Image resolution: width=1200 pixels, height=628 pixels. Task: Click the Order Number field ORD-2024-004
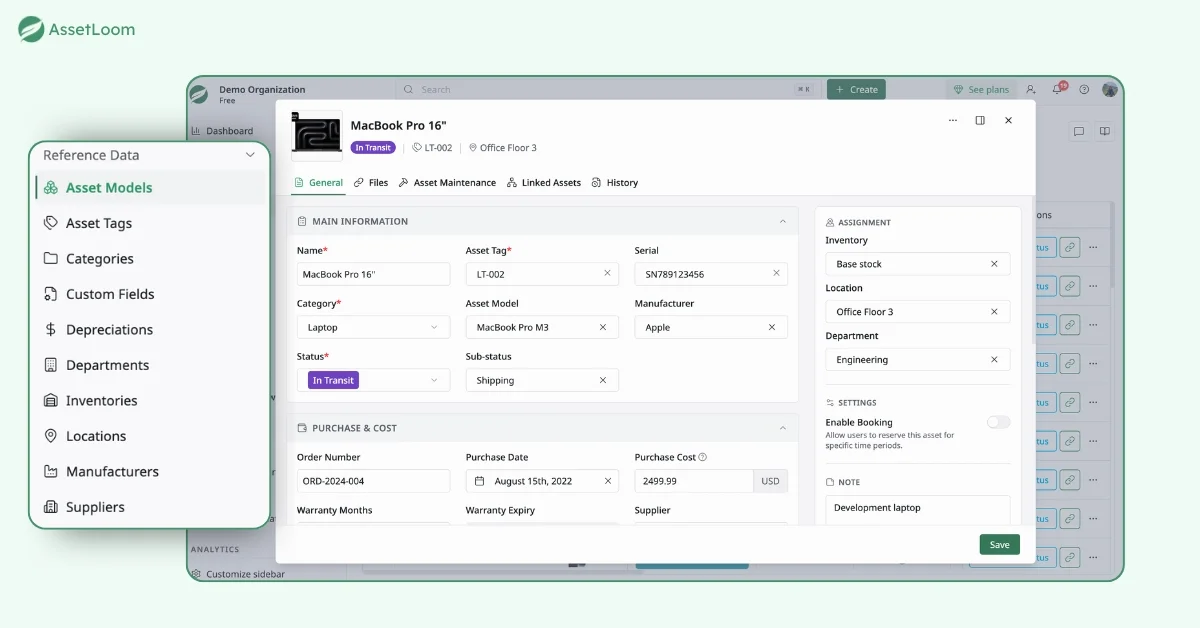(x=373, y=481)
